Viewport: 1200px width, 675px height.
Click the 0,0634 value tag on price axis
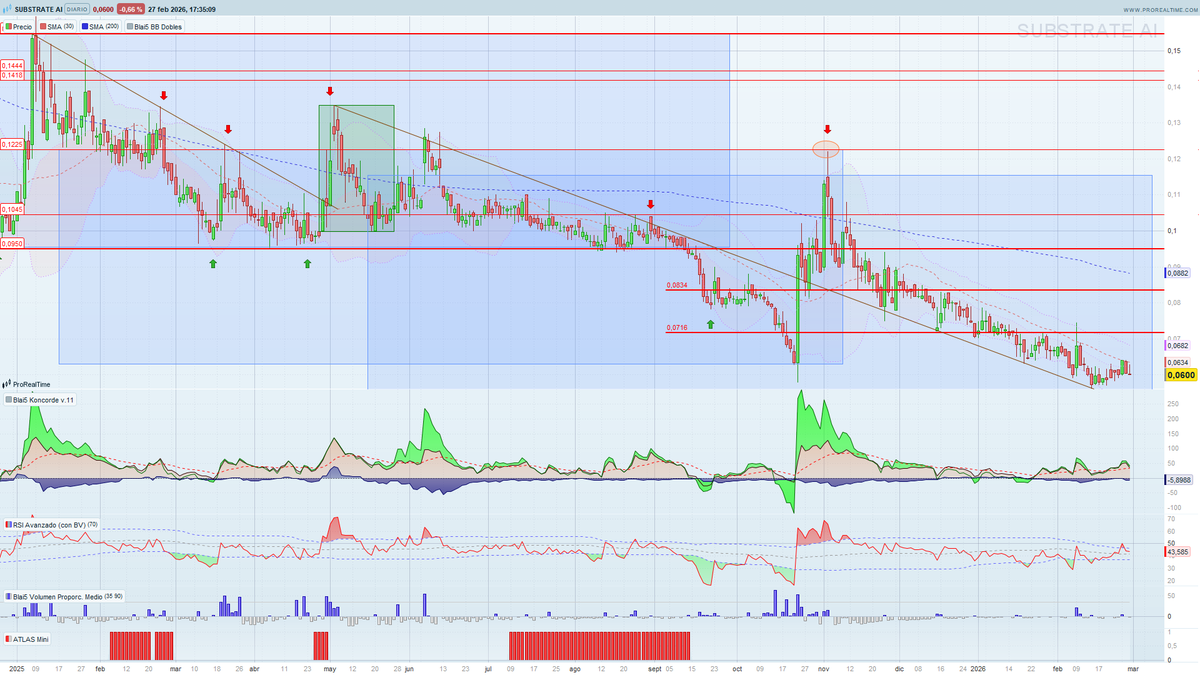point(1179,362)
